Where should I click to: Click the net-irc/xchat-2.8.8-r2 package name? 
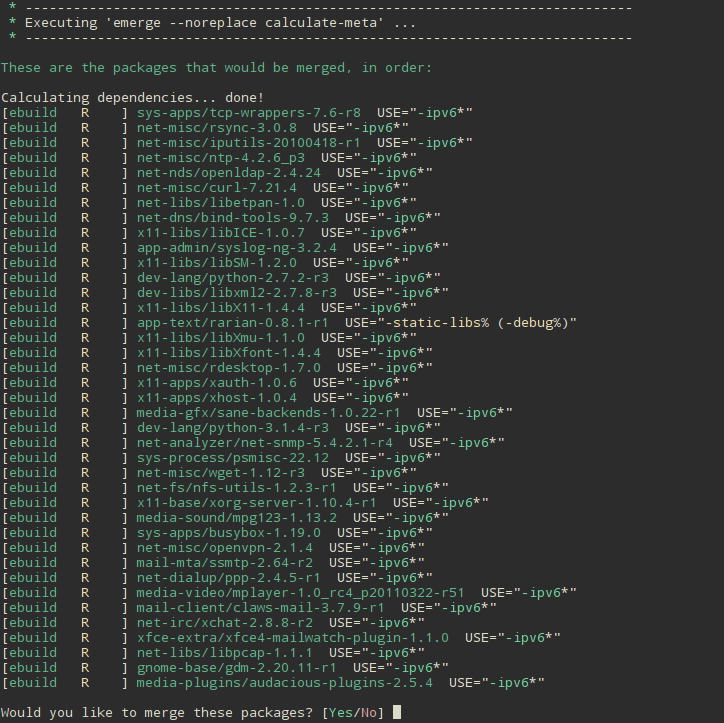point(224,623)
